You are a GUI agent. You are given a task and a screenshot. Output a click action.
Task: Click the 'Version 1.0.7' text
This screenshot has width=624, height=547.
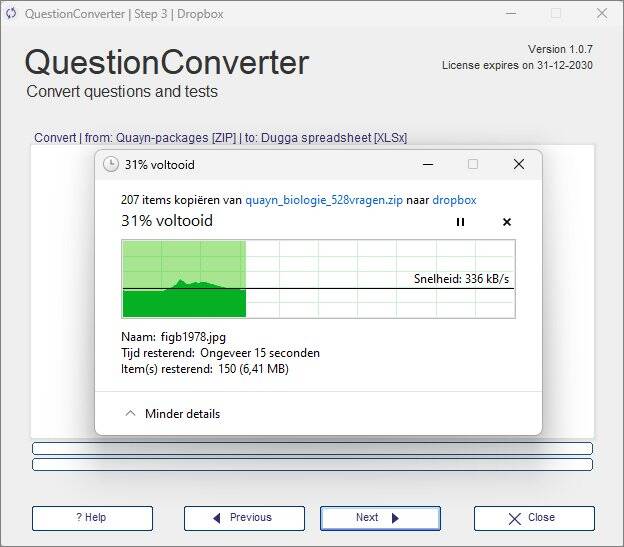(x=560, y=49)
